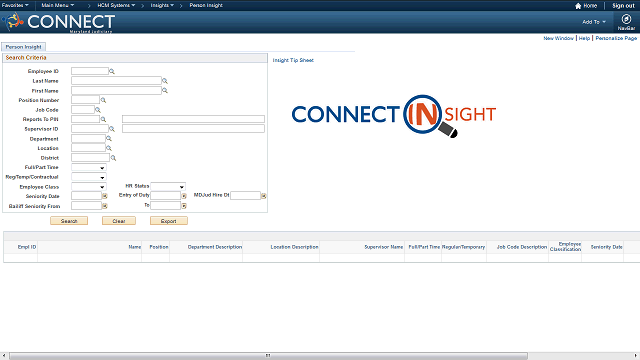Image resolution: width=640 pixels, height=360 pixels.
Task: Focus the Job Code input field
Action: point(83,110)
